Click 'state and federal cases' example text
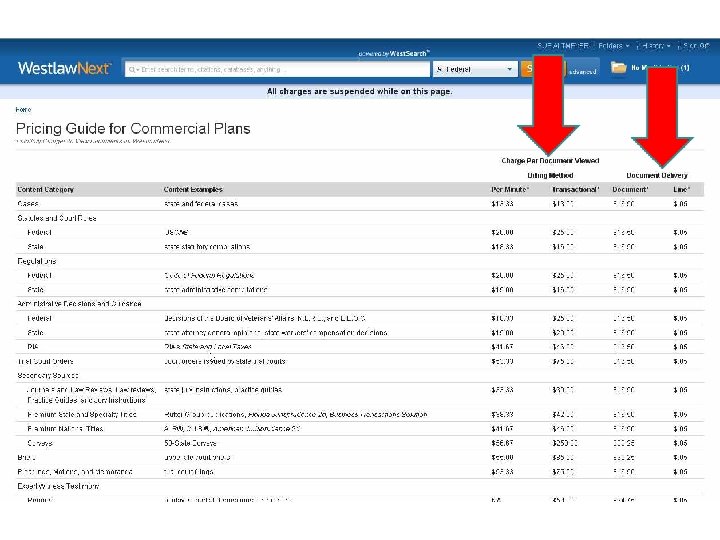Screen dimensions: 720x540 coord(201,203)
